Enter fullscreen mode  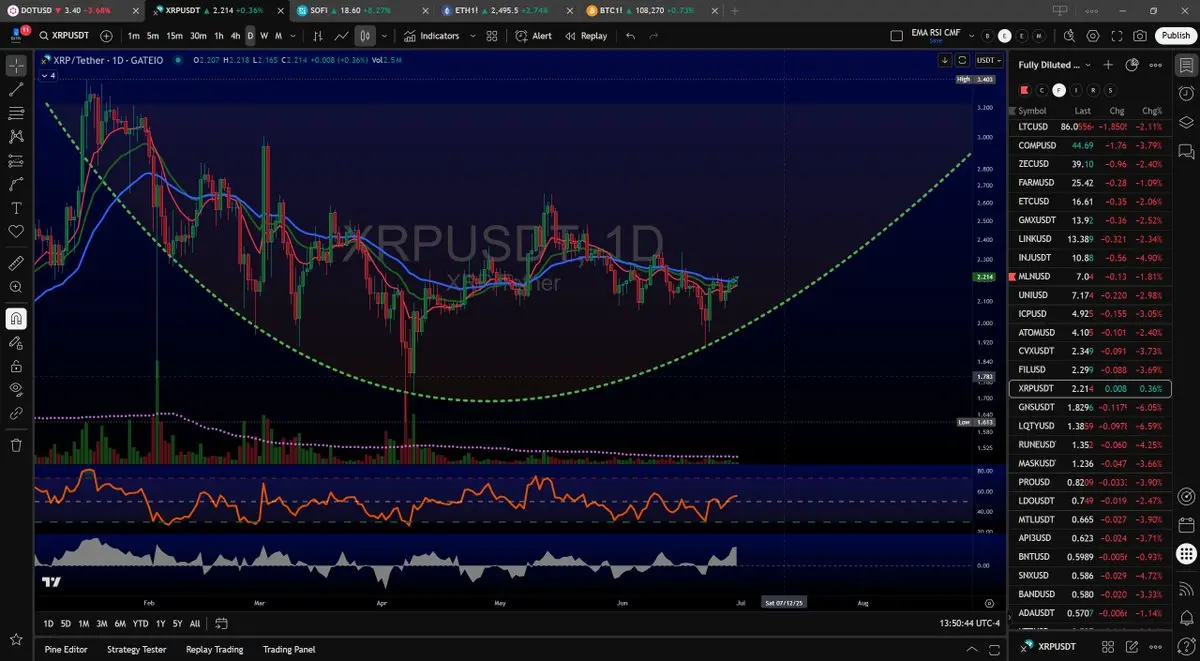(x=1117, y=36)
